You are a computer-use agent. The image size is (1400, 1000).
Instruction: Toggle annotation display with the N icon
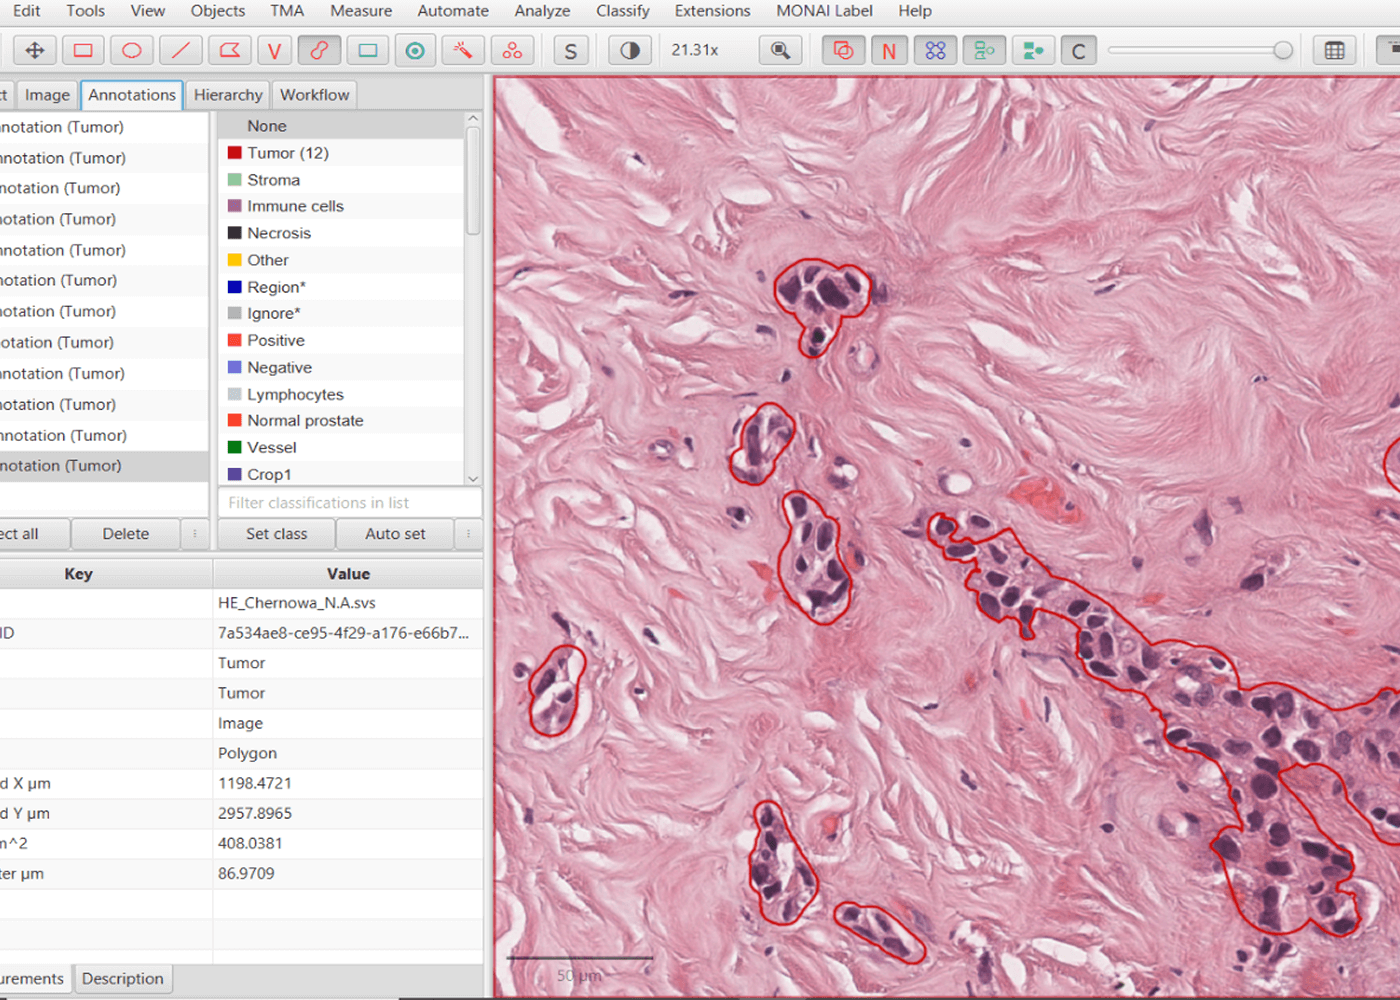click(890, 49)
